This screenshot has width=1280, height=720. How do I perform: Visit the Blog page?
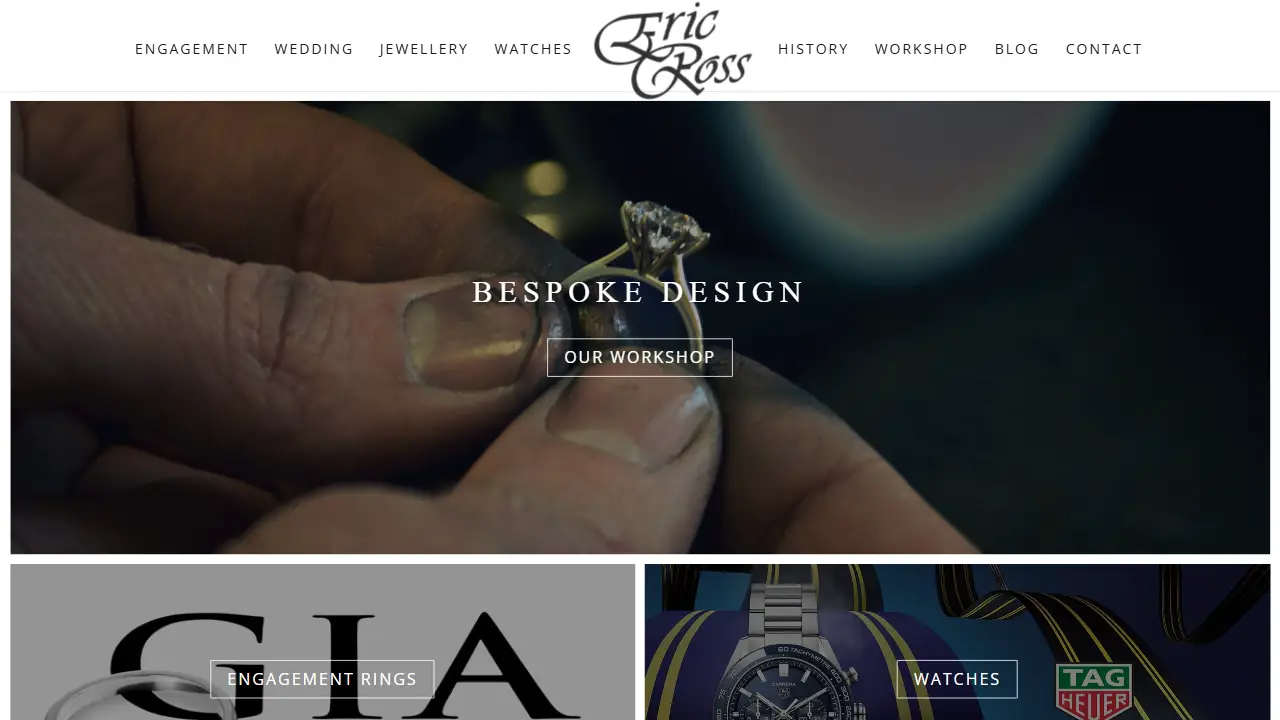[1017, 49]
